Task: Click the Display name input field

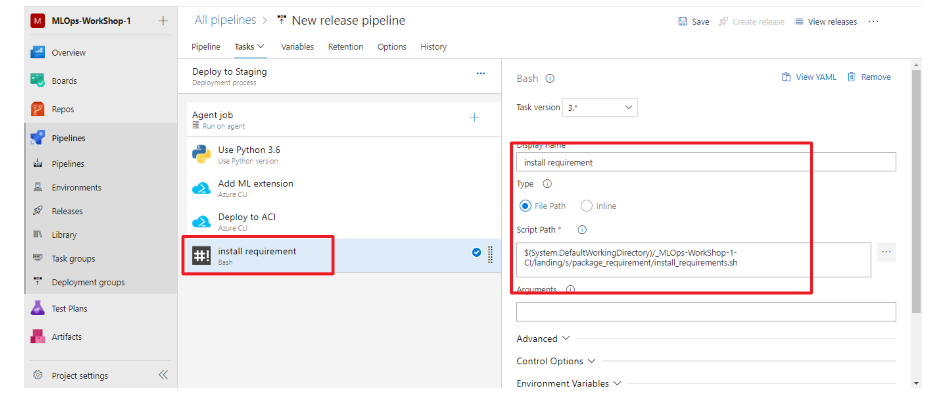Action: [706, 162]
